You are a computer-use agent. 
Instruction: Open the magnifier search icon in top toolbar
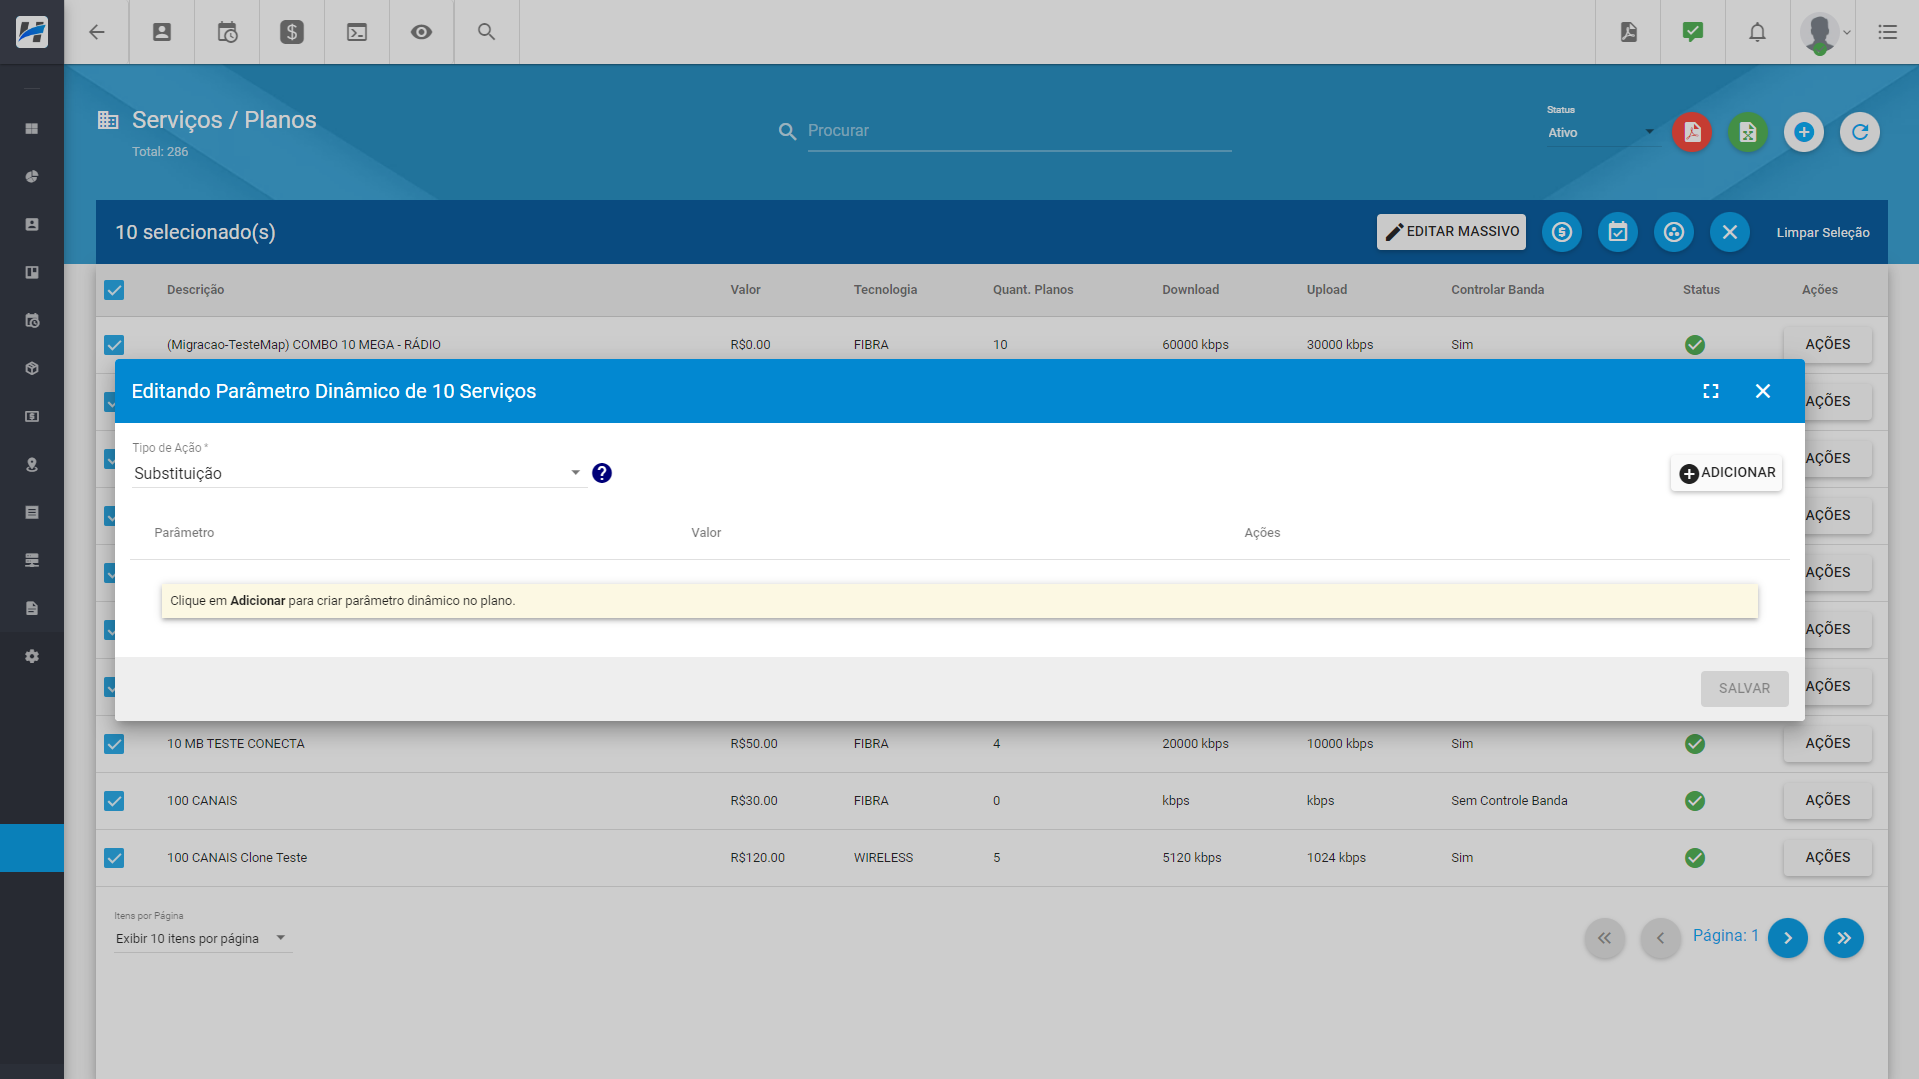486,32
